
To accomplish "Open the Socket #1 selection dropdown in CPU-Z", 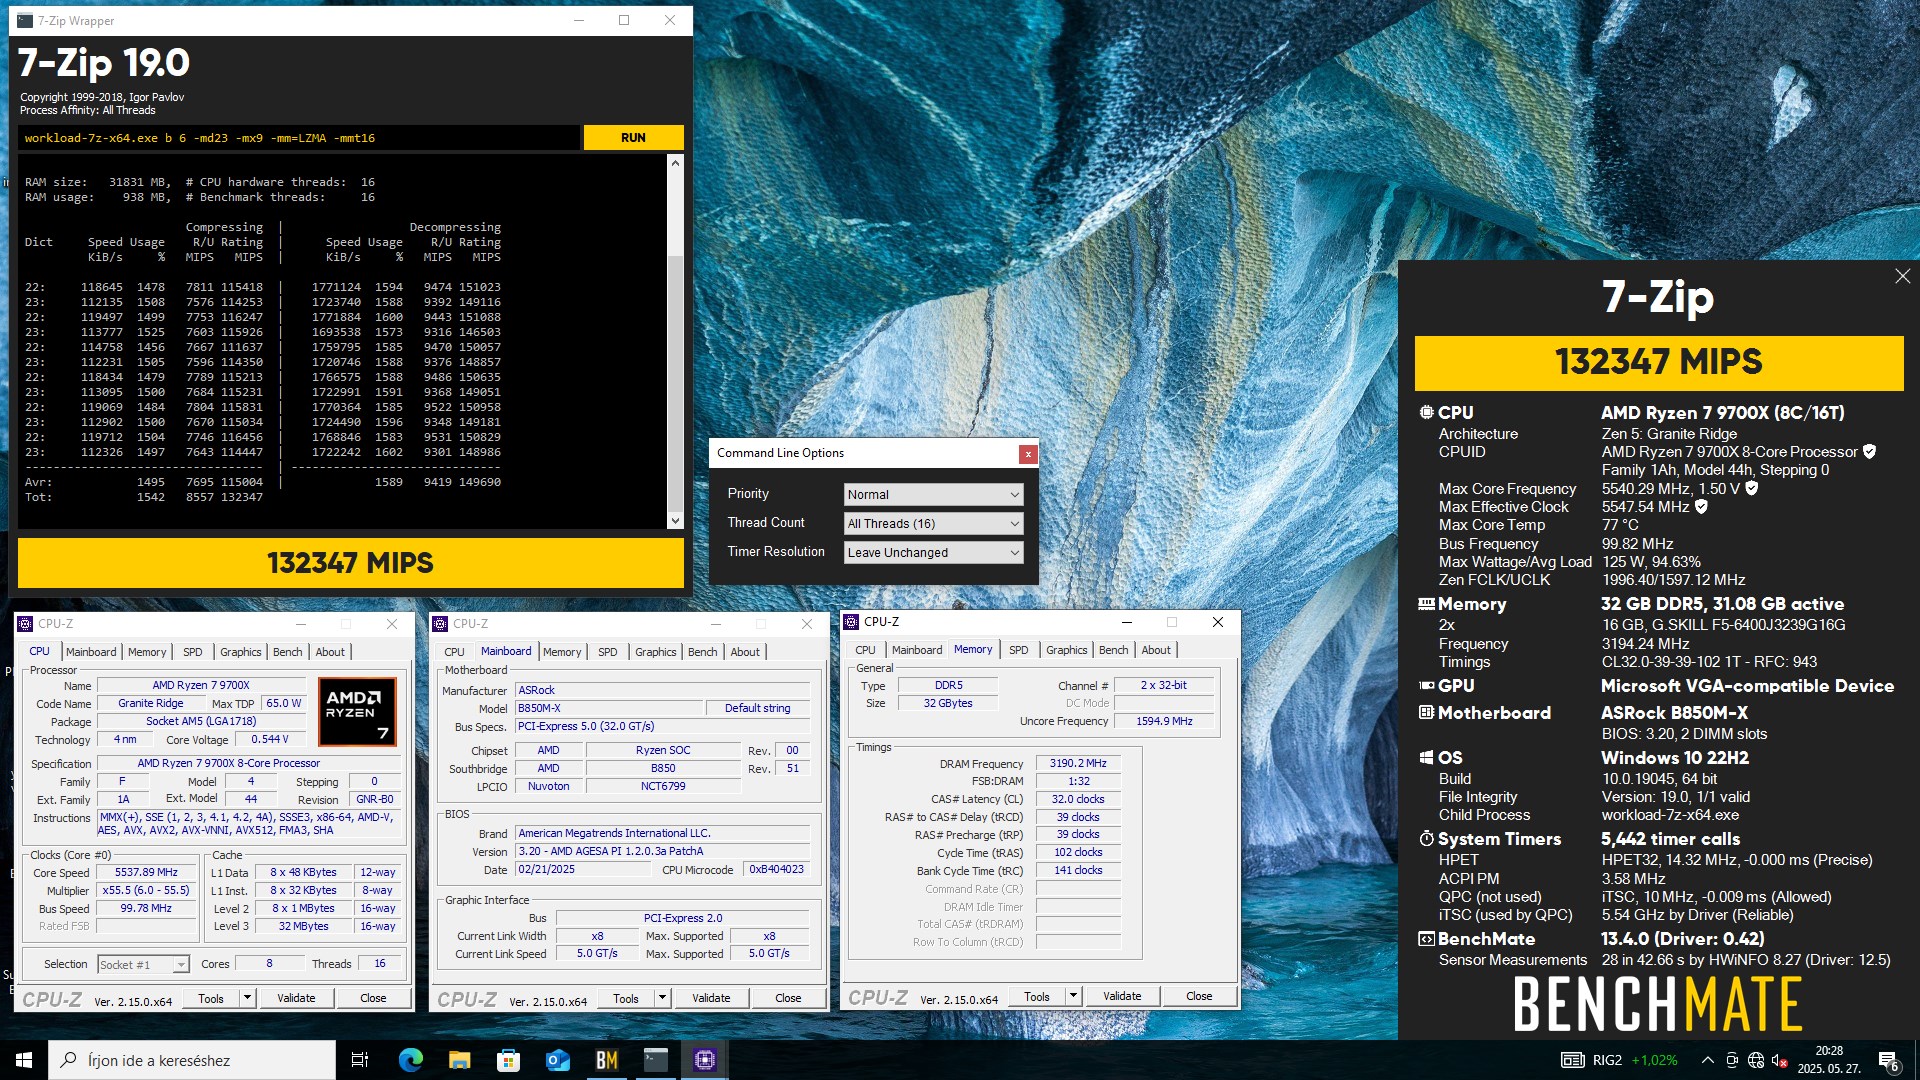I will pyautogui.click(x=143, y=965).
